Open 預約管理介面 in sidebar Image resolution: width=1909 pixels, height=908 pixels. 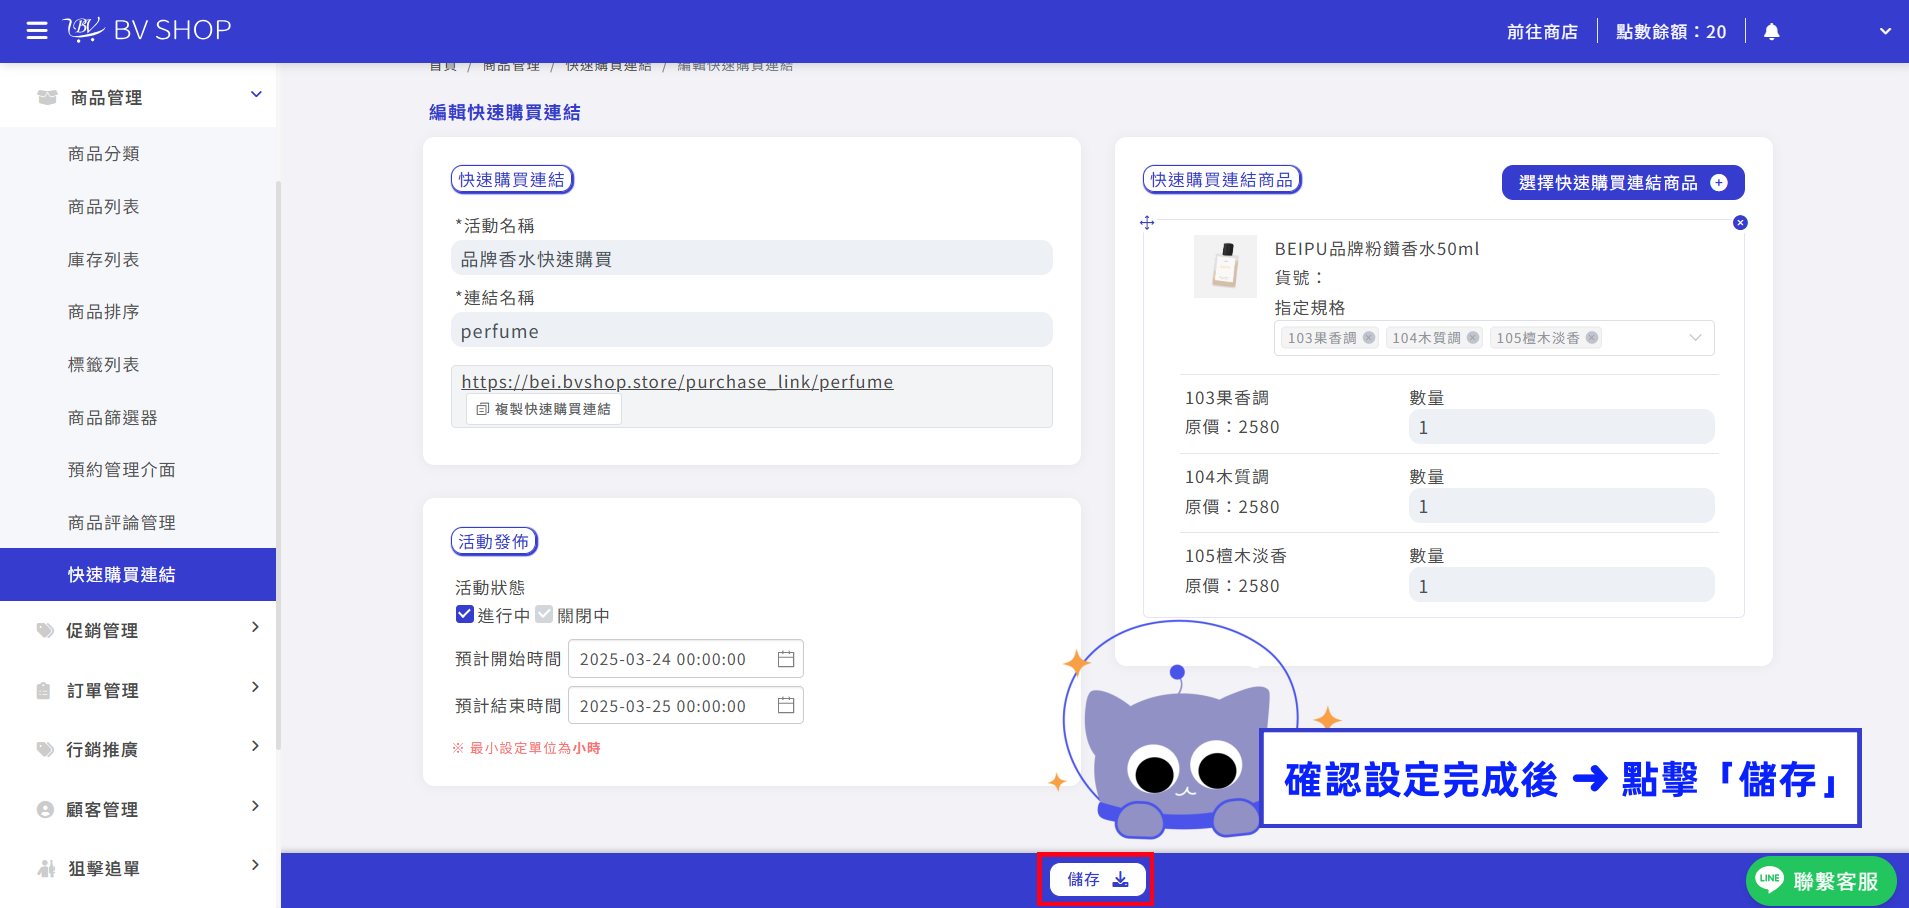[121, 470]
